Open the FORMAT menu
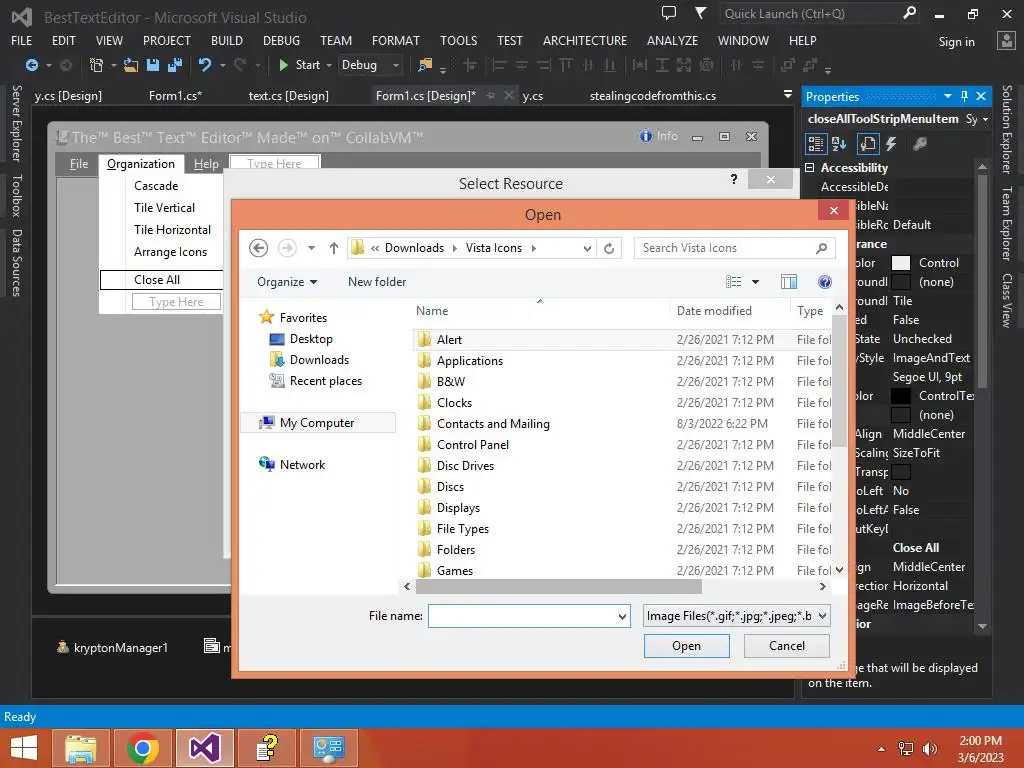 (x=396, y=40)
